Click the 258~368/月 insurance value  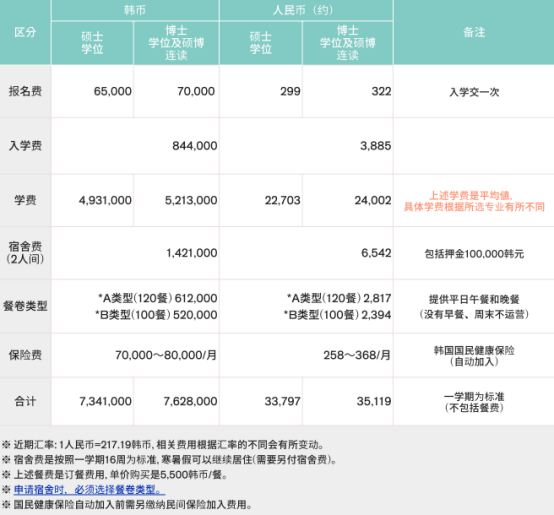(357, 355)
